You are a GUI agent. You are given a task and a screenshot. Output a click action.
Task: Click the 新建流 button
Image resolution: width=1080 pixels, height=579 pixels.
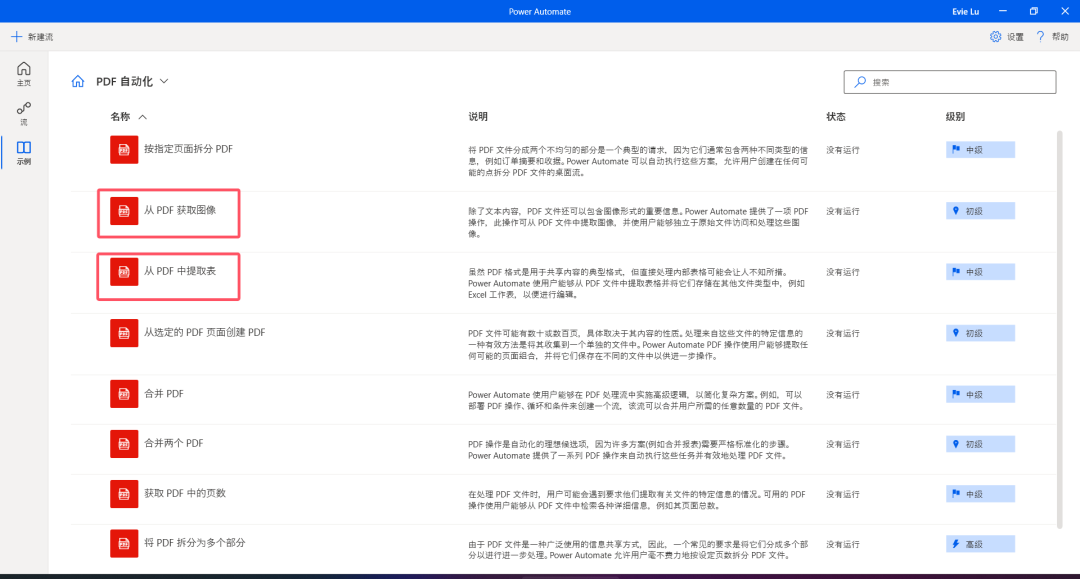coord(32,37)
